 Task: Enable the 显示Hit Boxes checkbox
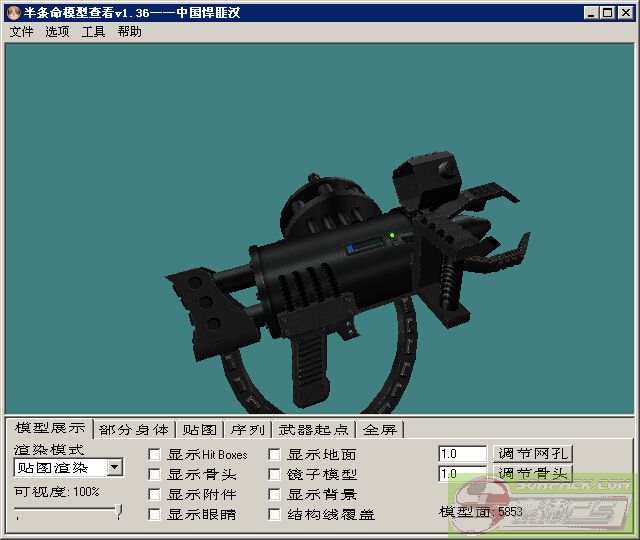pyautogui.click(x=155, y=455)
